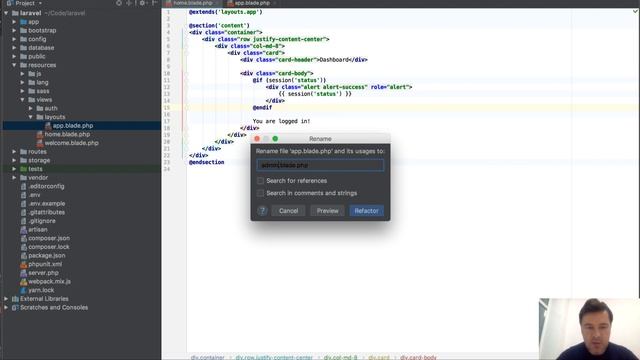Click the green tests folder icon
This screenshot has height=360, width=640.
click(24, 169)
